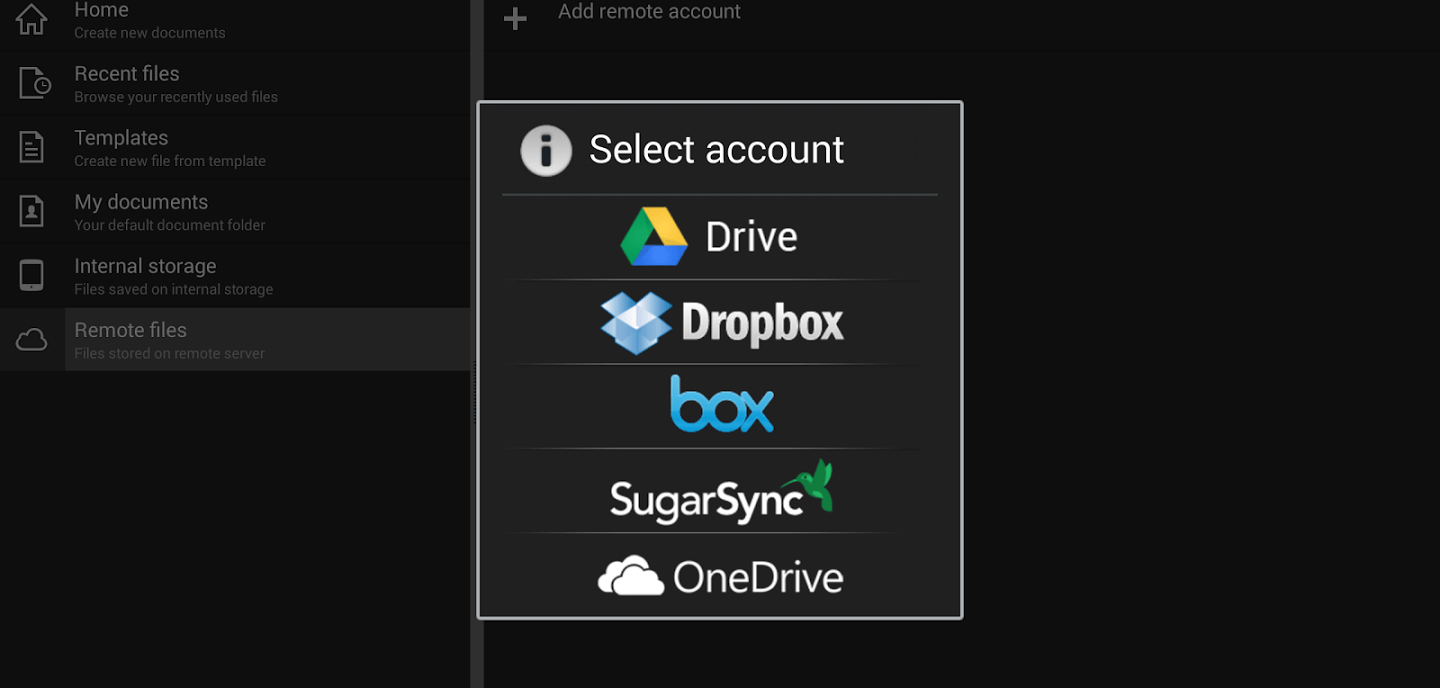Click the Dropbox open box logo
This screenshot has width=1440, height=688.
tap(636, 323)
